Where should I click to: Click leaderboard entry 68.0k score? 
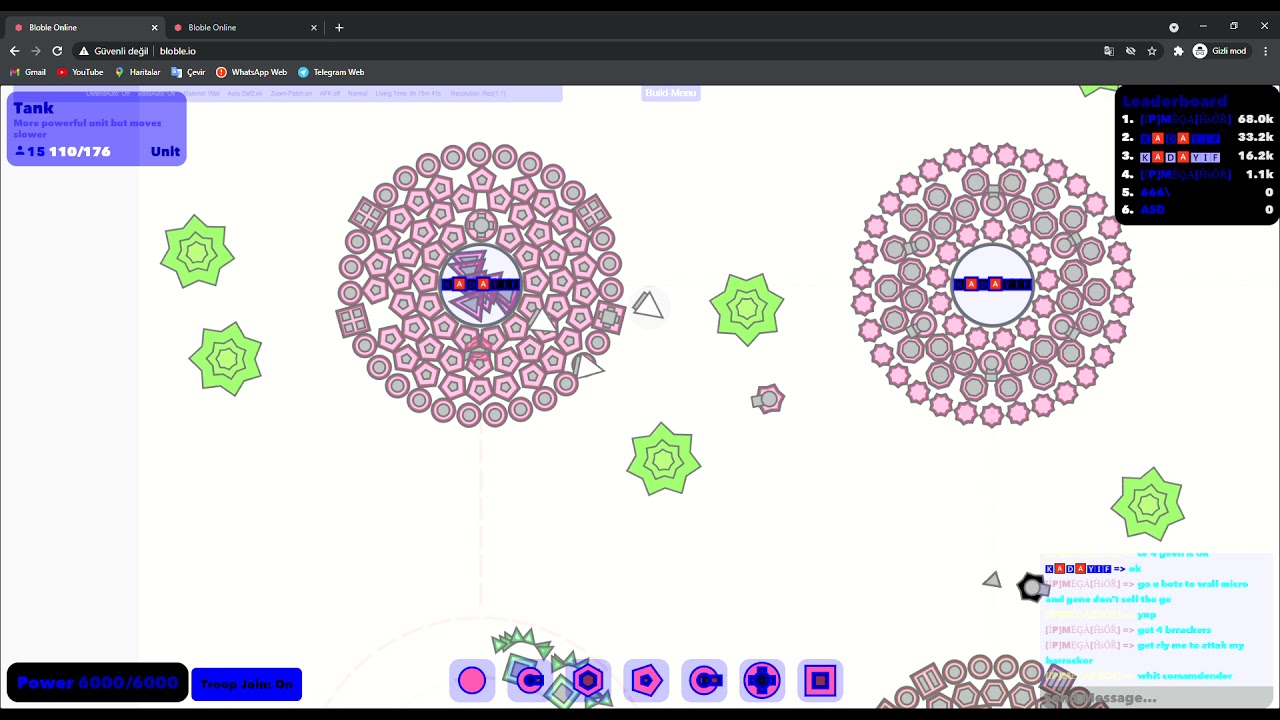click(1255, 119)
